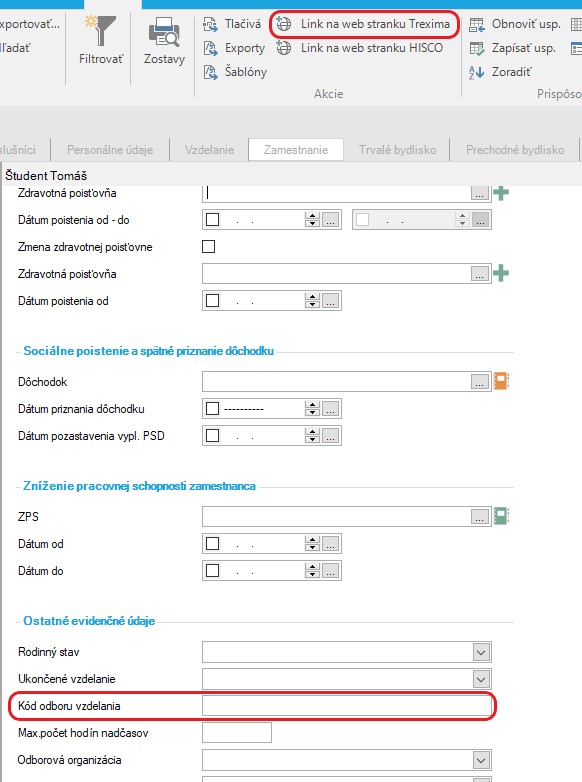582x782 pixels.
Task: Click the green plus next to first Zdravotná poisťovňa
Action: (501, 193)
